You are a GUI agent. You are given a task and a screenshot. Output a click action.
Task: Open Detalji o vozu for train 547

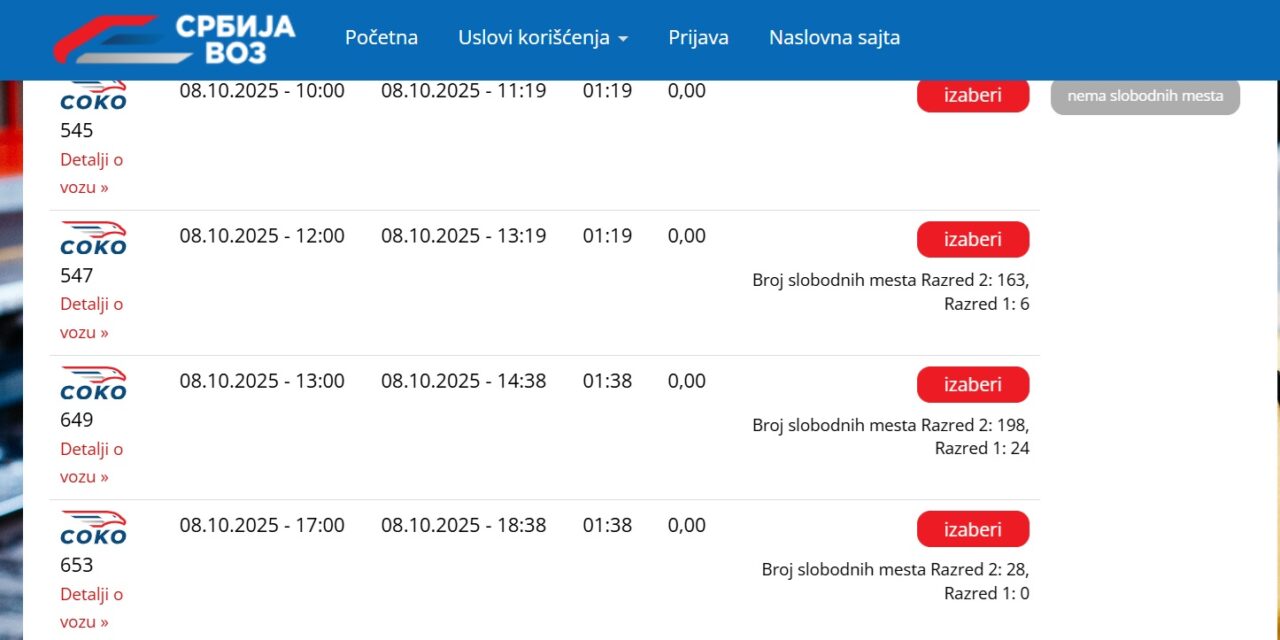click(x=91, y=317)
